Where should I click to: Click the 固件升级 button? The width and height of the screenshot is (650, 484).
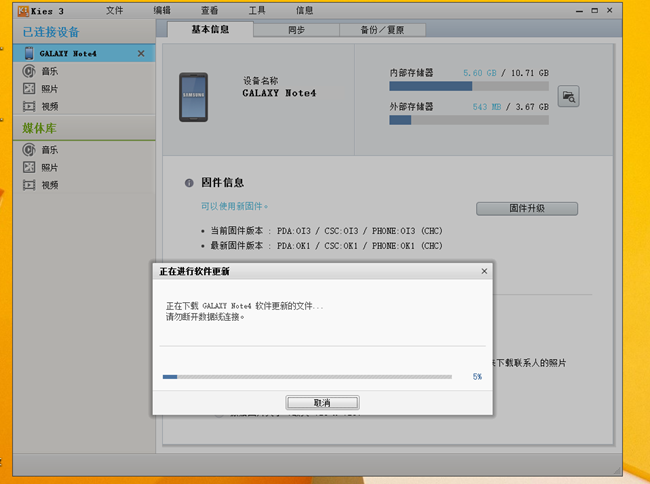click(527, 208)
